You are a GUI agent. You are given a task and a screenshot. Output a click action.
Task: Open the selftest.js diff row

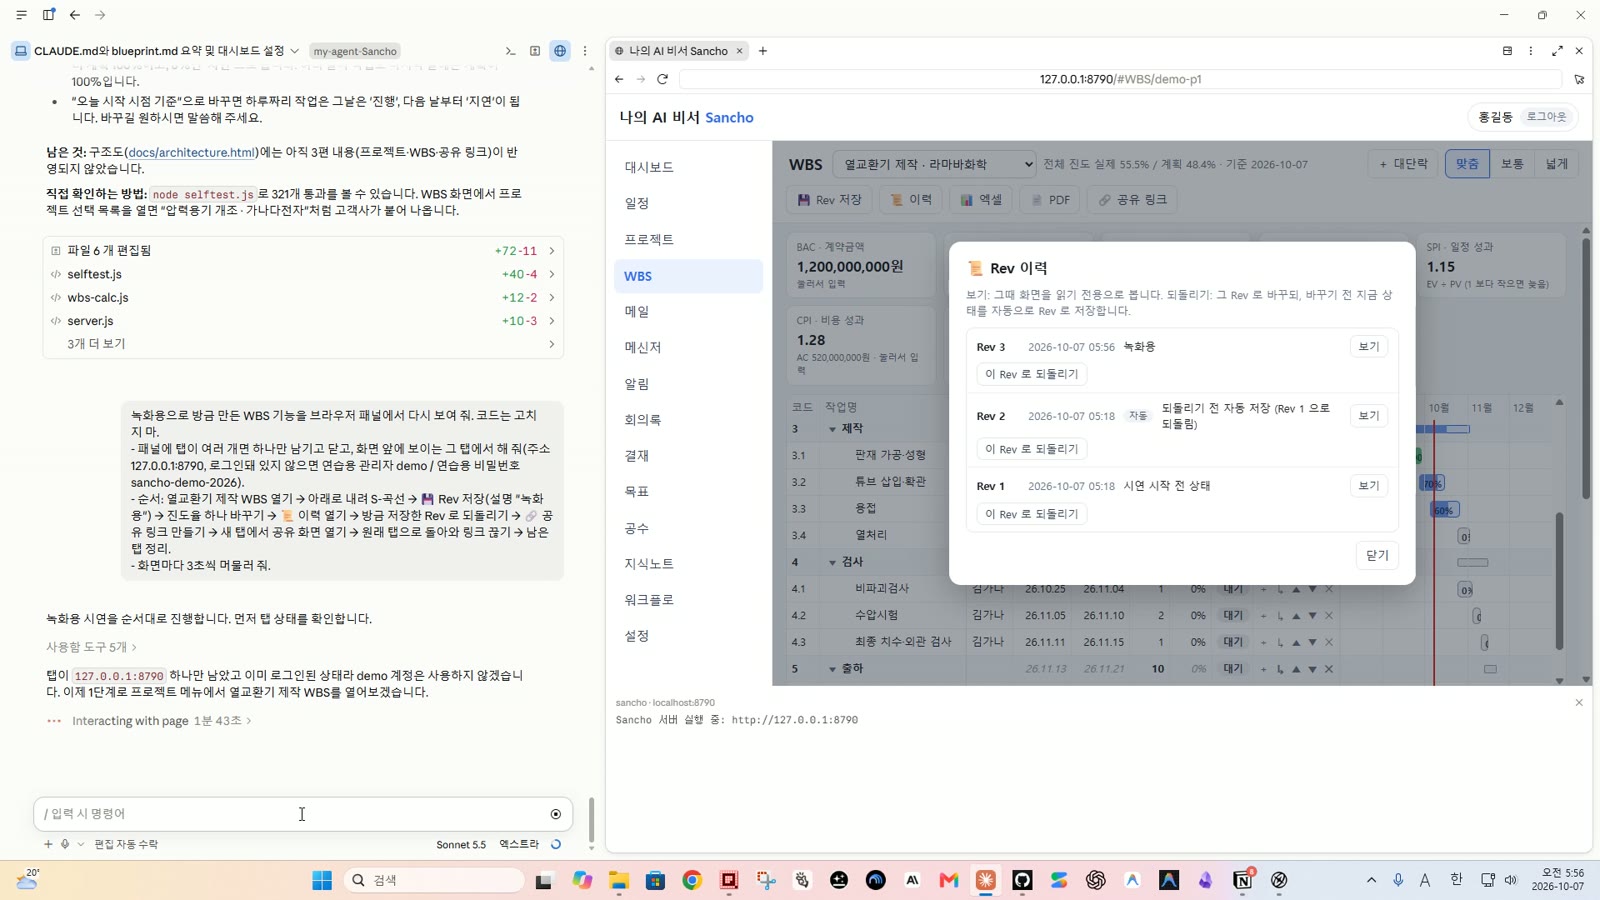(x=303, y=274)
